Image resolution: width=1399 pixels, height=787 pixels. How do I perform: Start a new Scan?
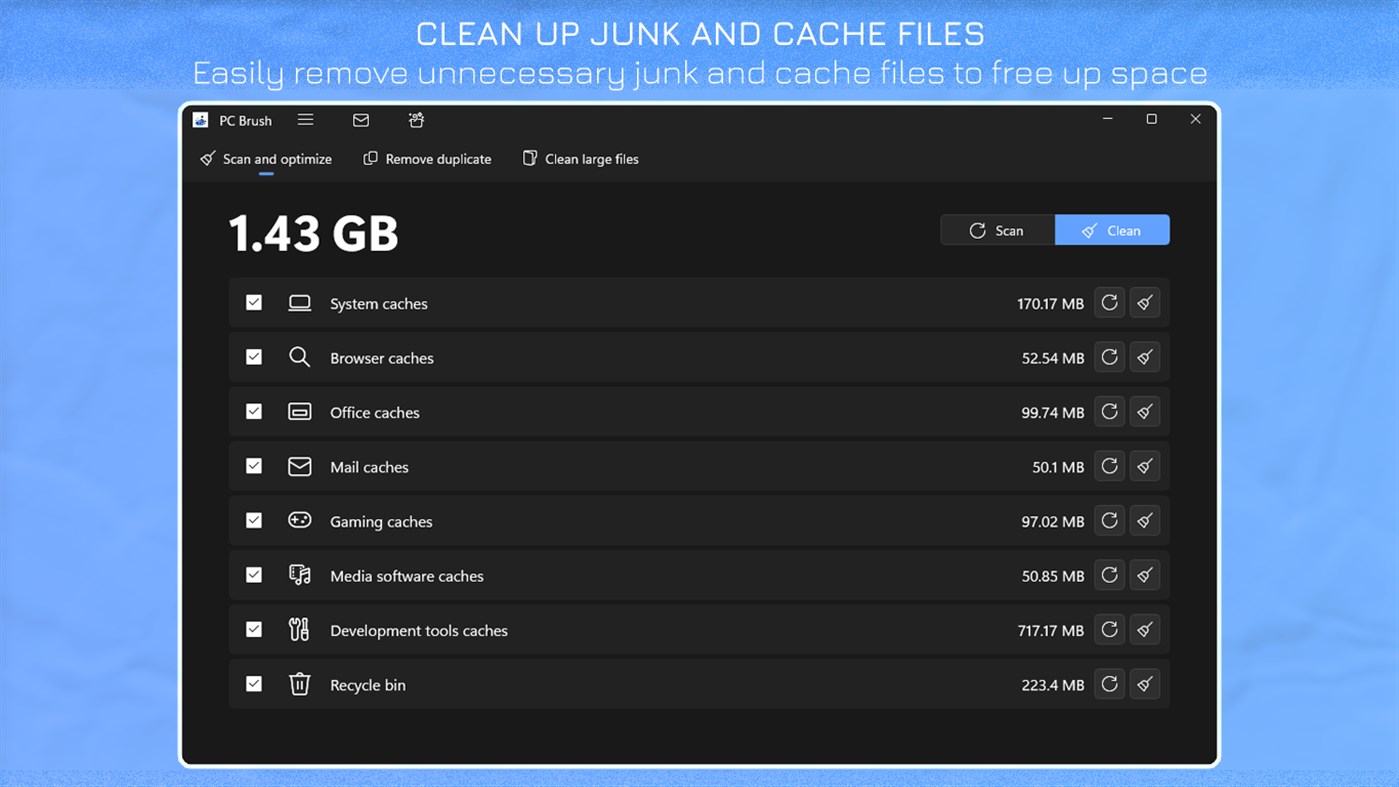tap(997, 230)
